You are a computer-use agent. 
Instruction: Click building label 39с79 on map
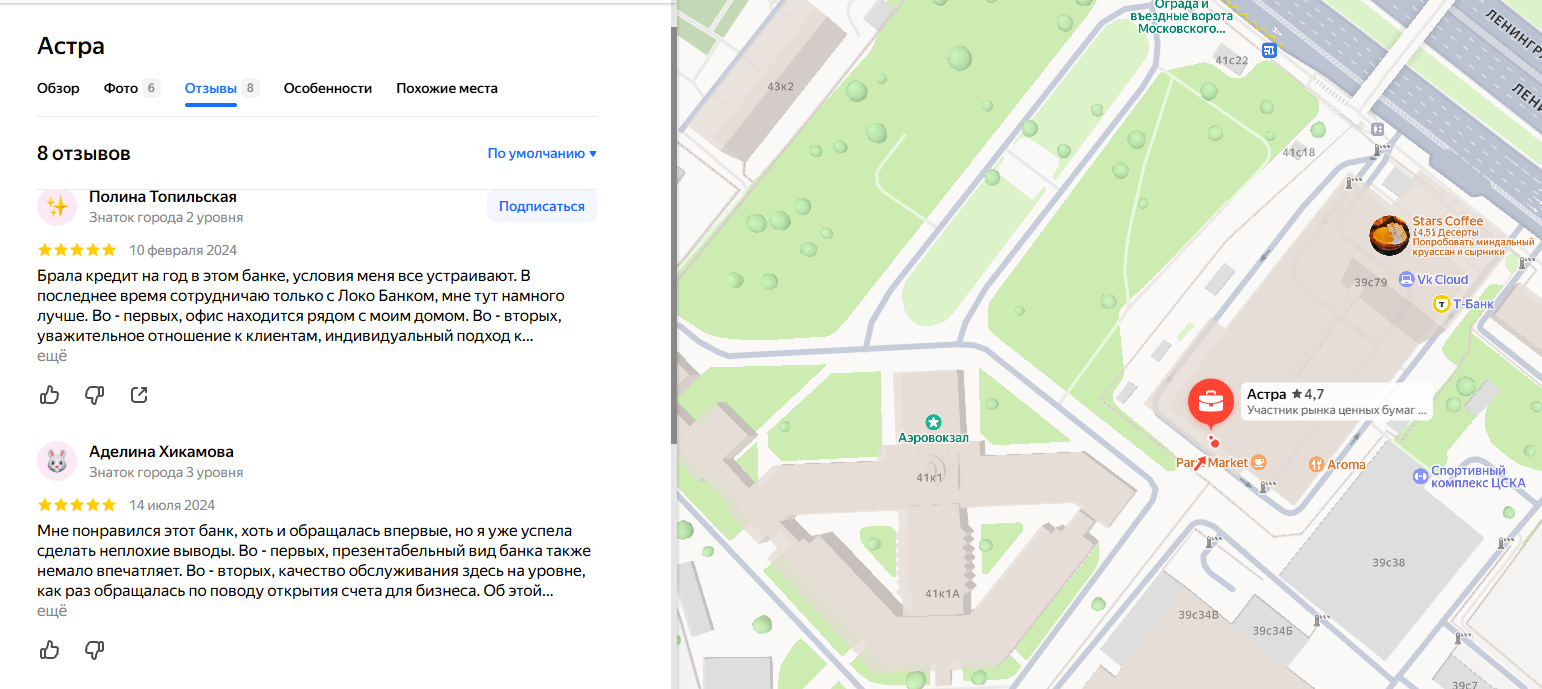coord(1371,283)
